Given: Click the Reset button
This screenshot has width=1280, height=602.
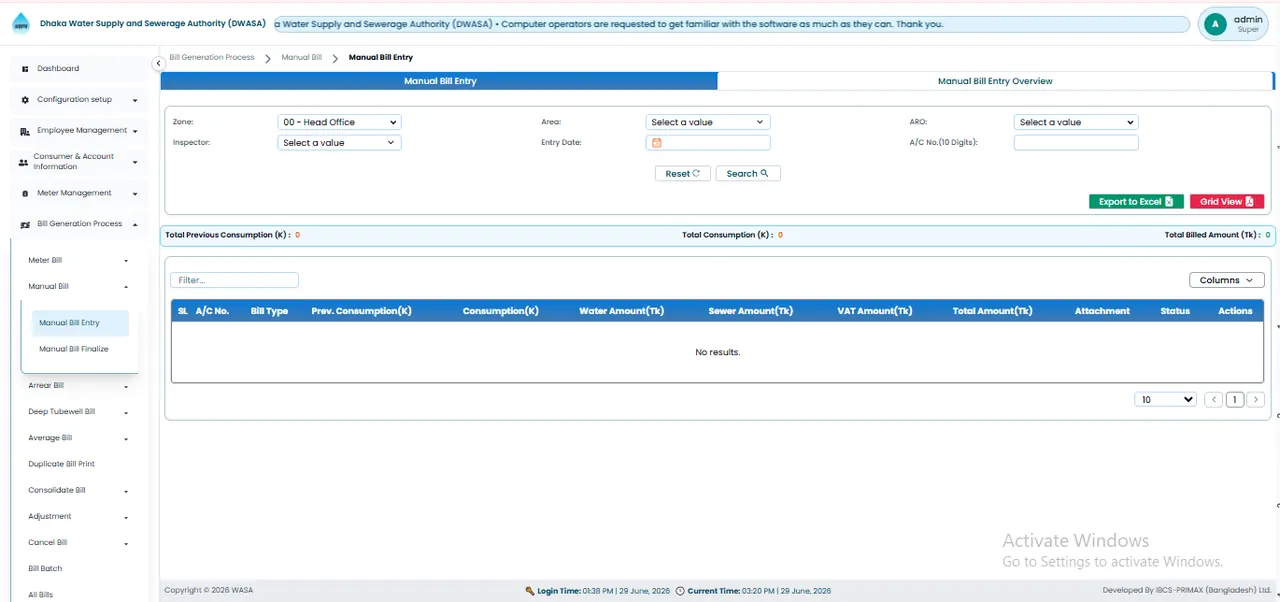Looking at the screenshot, I should tap(683, 174).
